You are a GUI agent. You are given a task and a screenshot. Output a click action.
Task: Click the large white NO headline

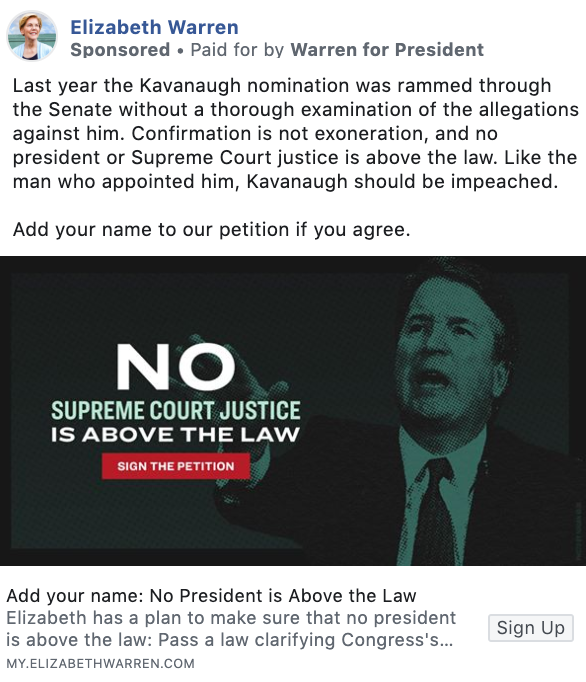coord(176,367)
